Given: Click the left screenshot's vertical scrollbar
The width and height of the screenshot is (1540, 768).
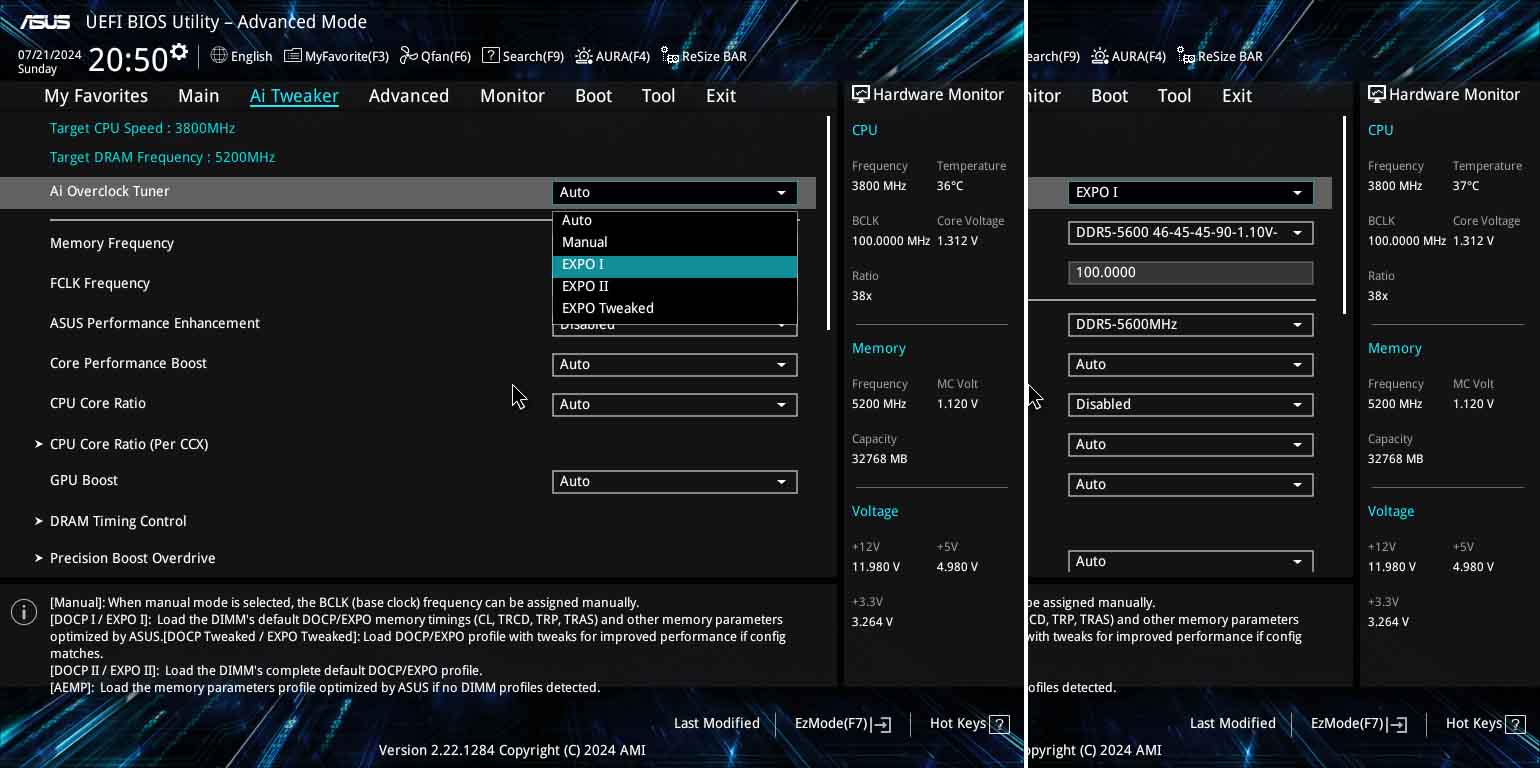Looking at the screenshot, I should [828, 223].
